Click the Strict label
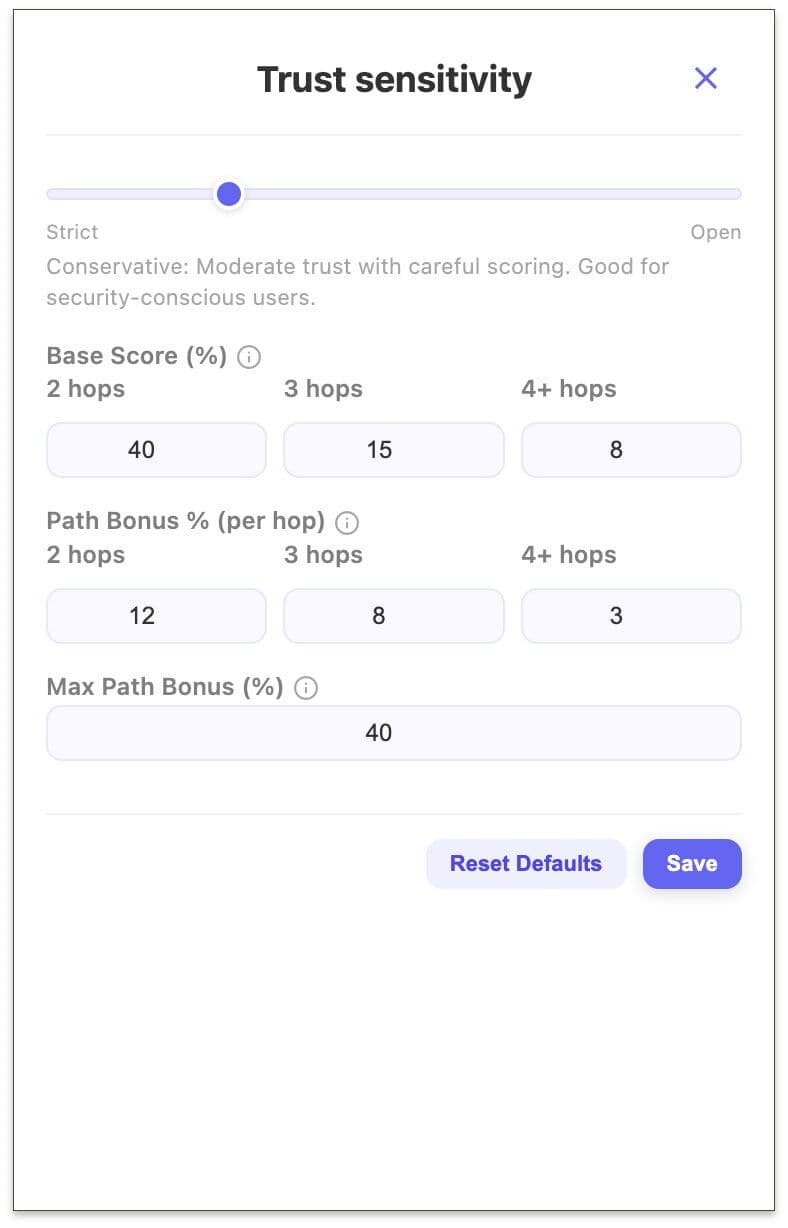This screenshot has height=1228, width=788. (71, 232)
